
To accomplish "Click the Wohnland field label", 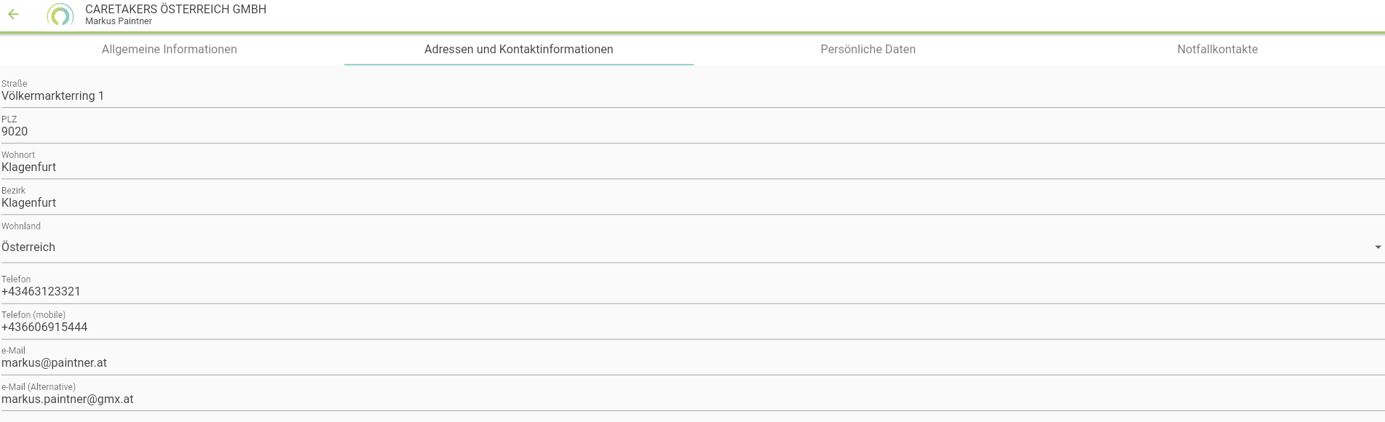I will (21, 227).
